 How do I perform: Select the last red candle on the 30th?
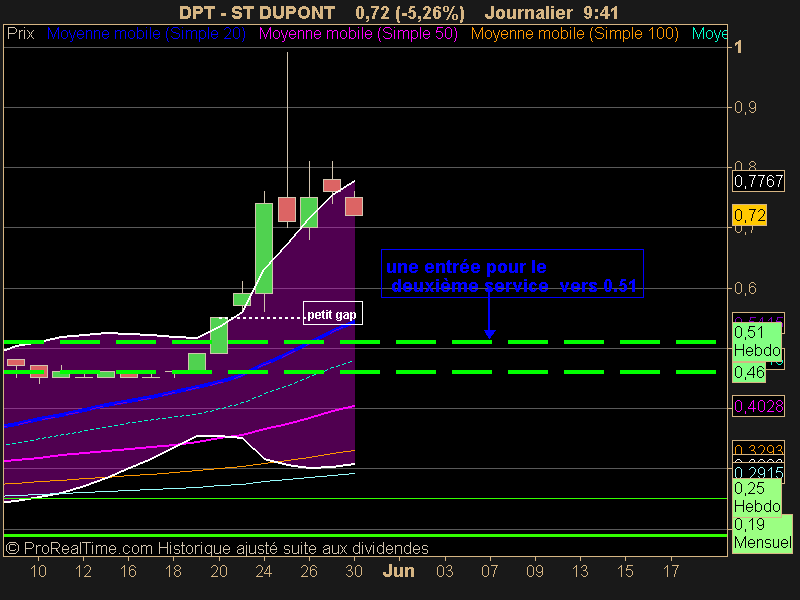(354, 207)
